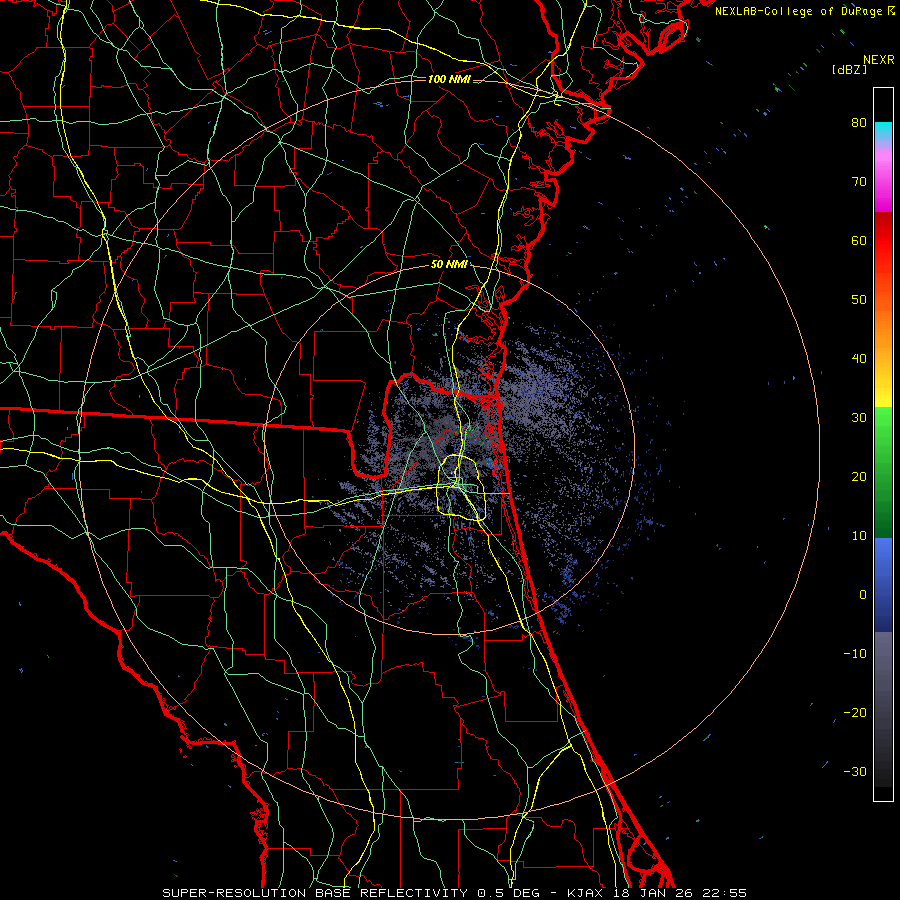
Task: Click the cyan top band of the color bar
Action: click(x=883, y=132)
